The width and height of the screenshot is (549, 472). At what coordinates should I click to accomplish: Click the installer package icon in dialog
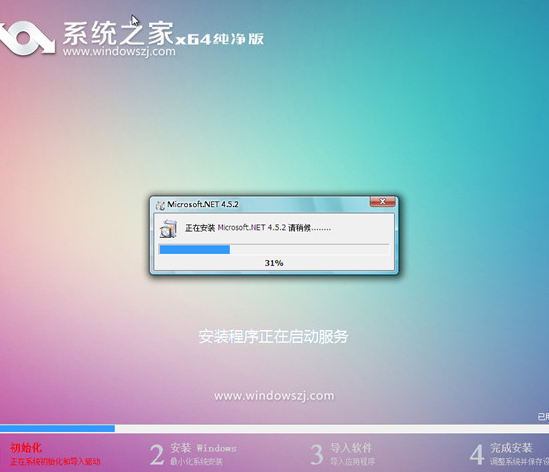(x=168, y=229)
